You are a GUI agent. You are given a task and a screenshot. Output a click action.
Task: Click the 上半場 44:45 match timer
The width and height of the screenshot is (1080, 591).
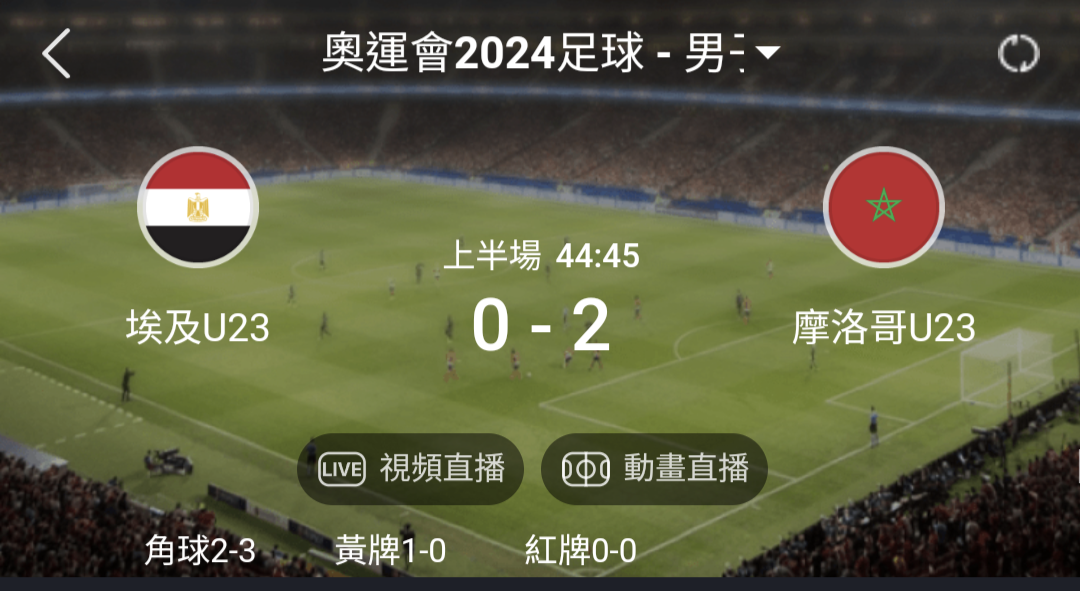coord(541,256)
